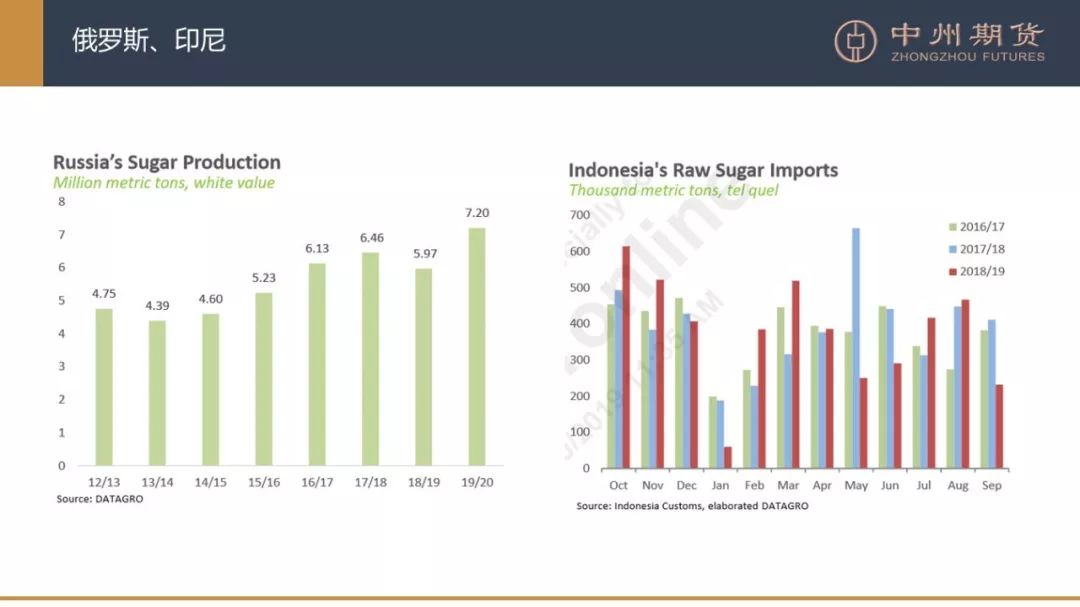Click the red Feb 2018/19 bar
Image resolution: width=1080 pixels, height=607 pixels.
pyautogui.click(x=762, y=399)
